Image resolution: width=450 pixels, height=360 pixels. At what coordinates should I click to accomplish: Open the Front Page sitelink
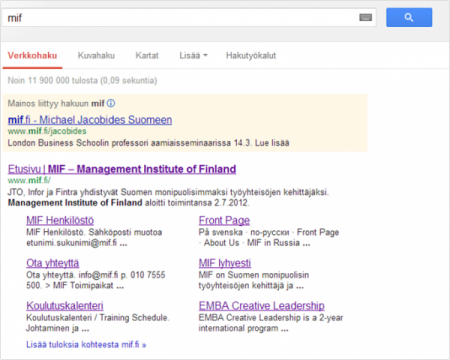click(x=224, y=220)
